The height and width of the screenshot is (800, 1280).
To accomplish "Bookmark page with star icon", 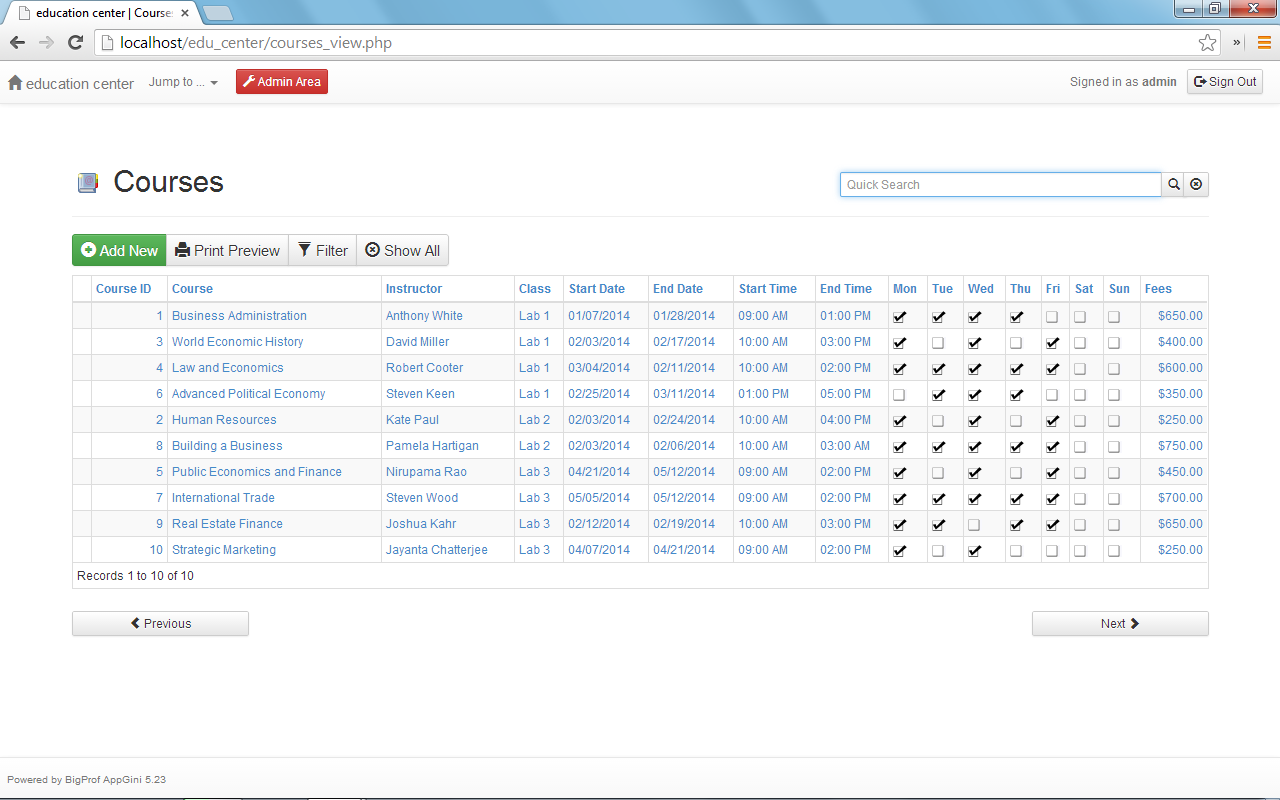I will coord(1207,43).
